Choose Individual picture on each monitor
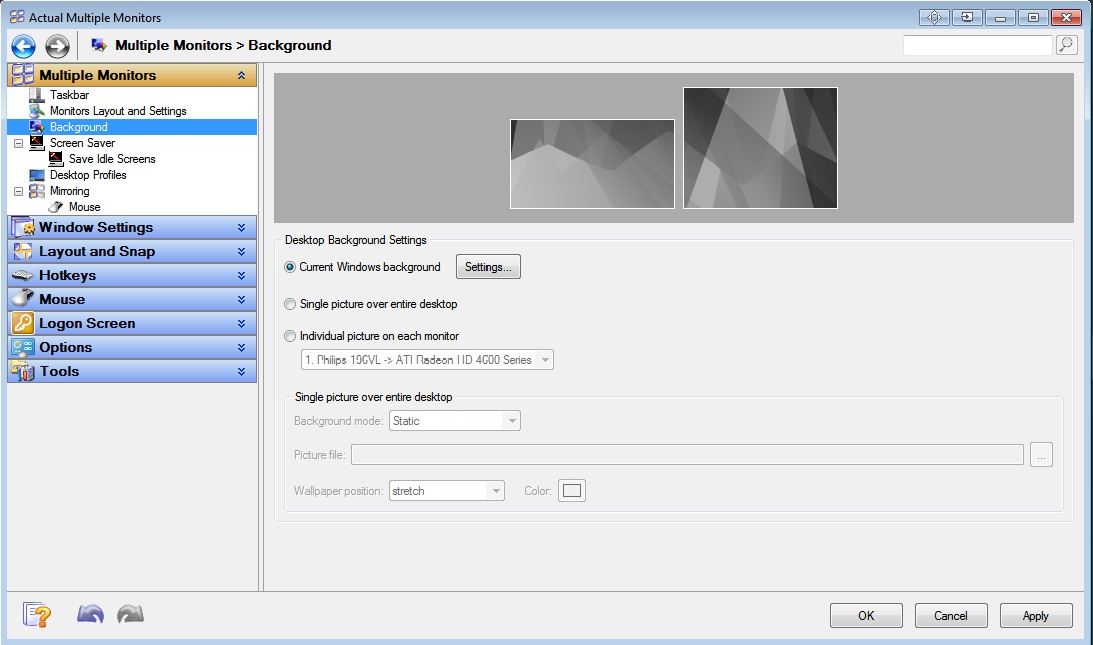This screenshot has width=1093, height=645. pos(291,336)
